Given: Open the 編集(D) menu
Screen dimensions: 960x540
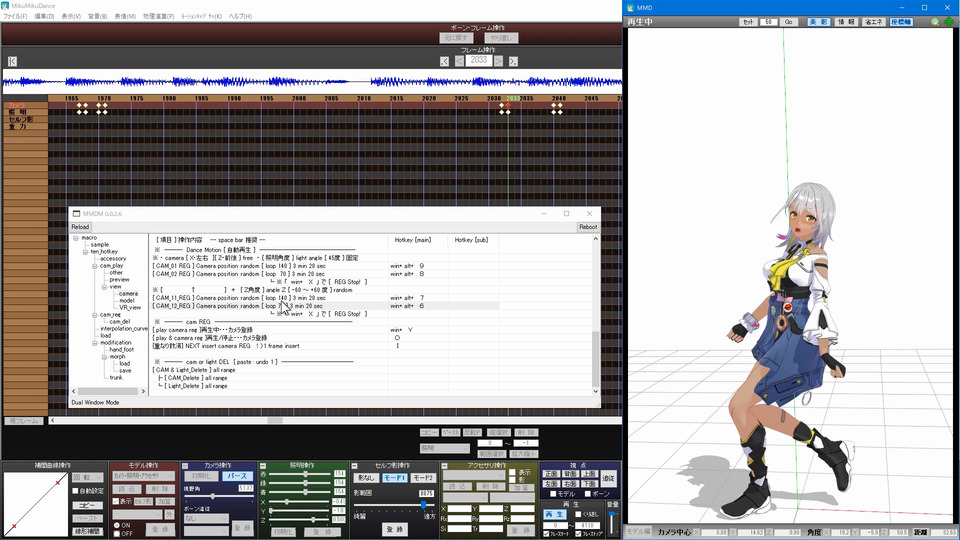Looking at the screenshot, I should 44,17.
